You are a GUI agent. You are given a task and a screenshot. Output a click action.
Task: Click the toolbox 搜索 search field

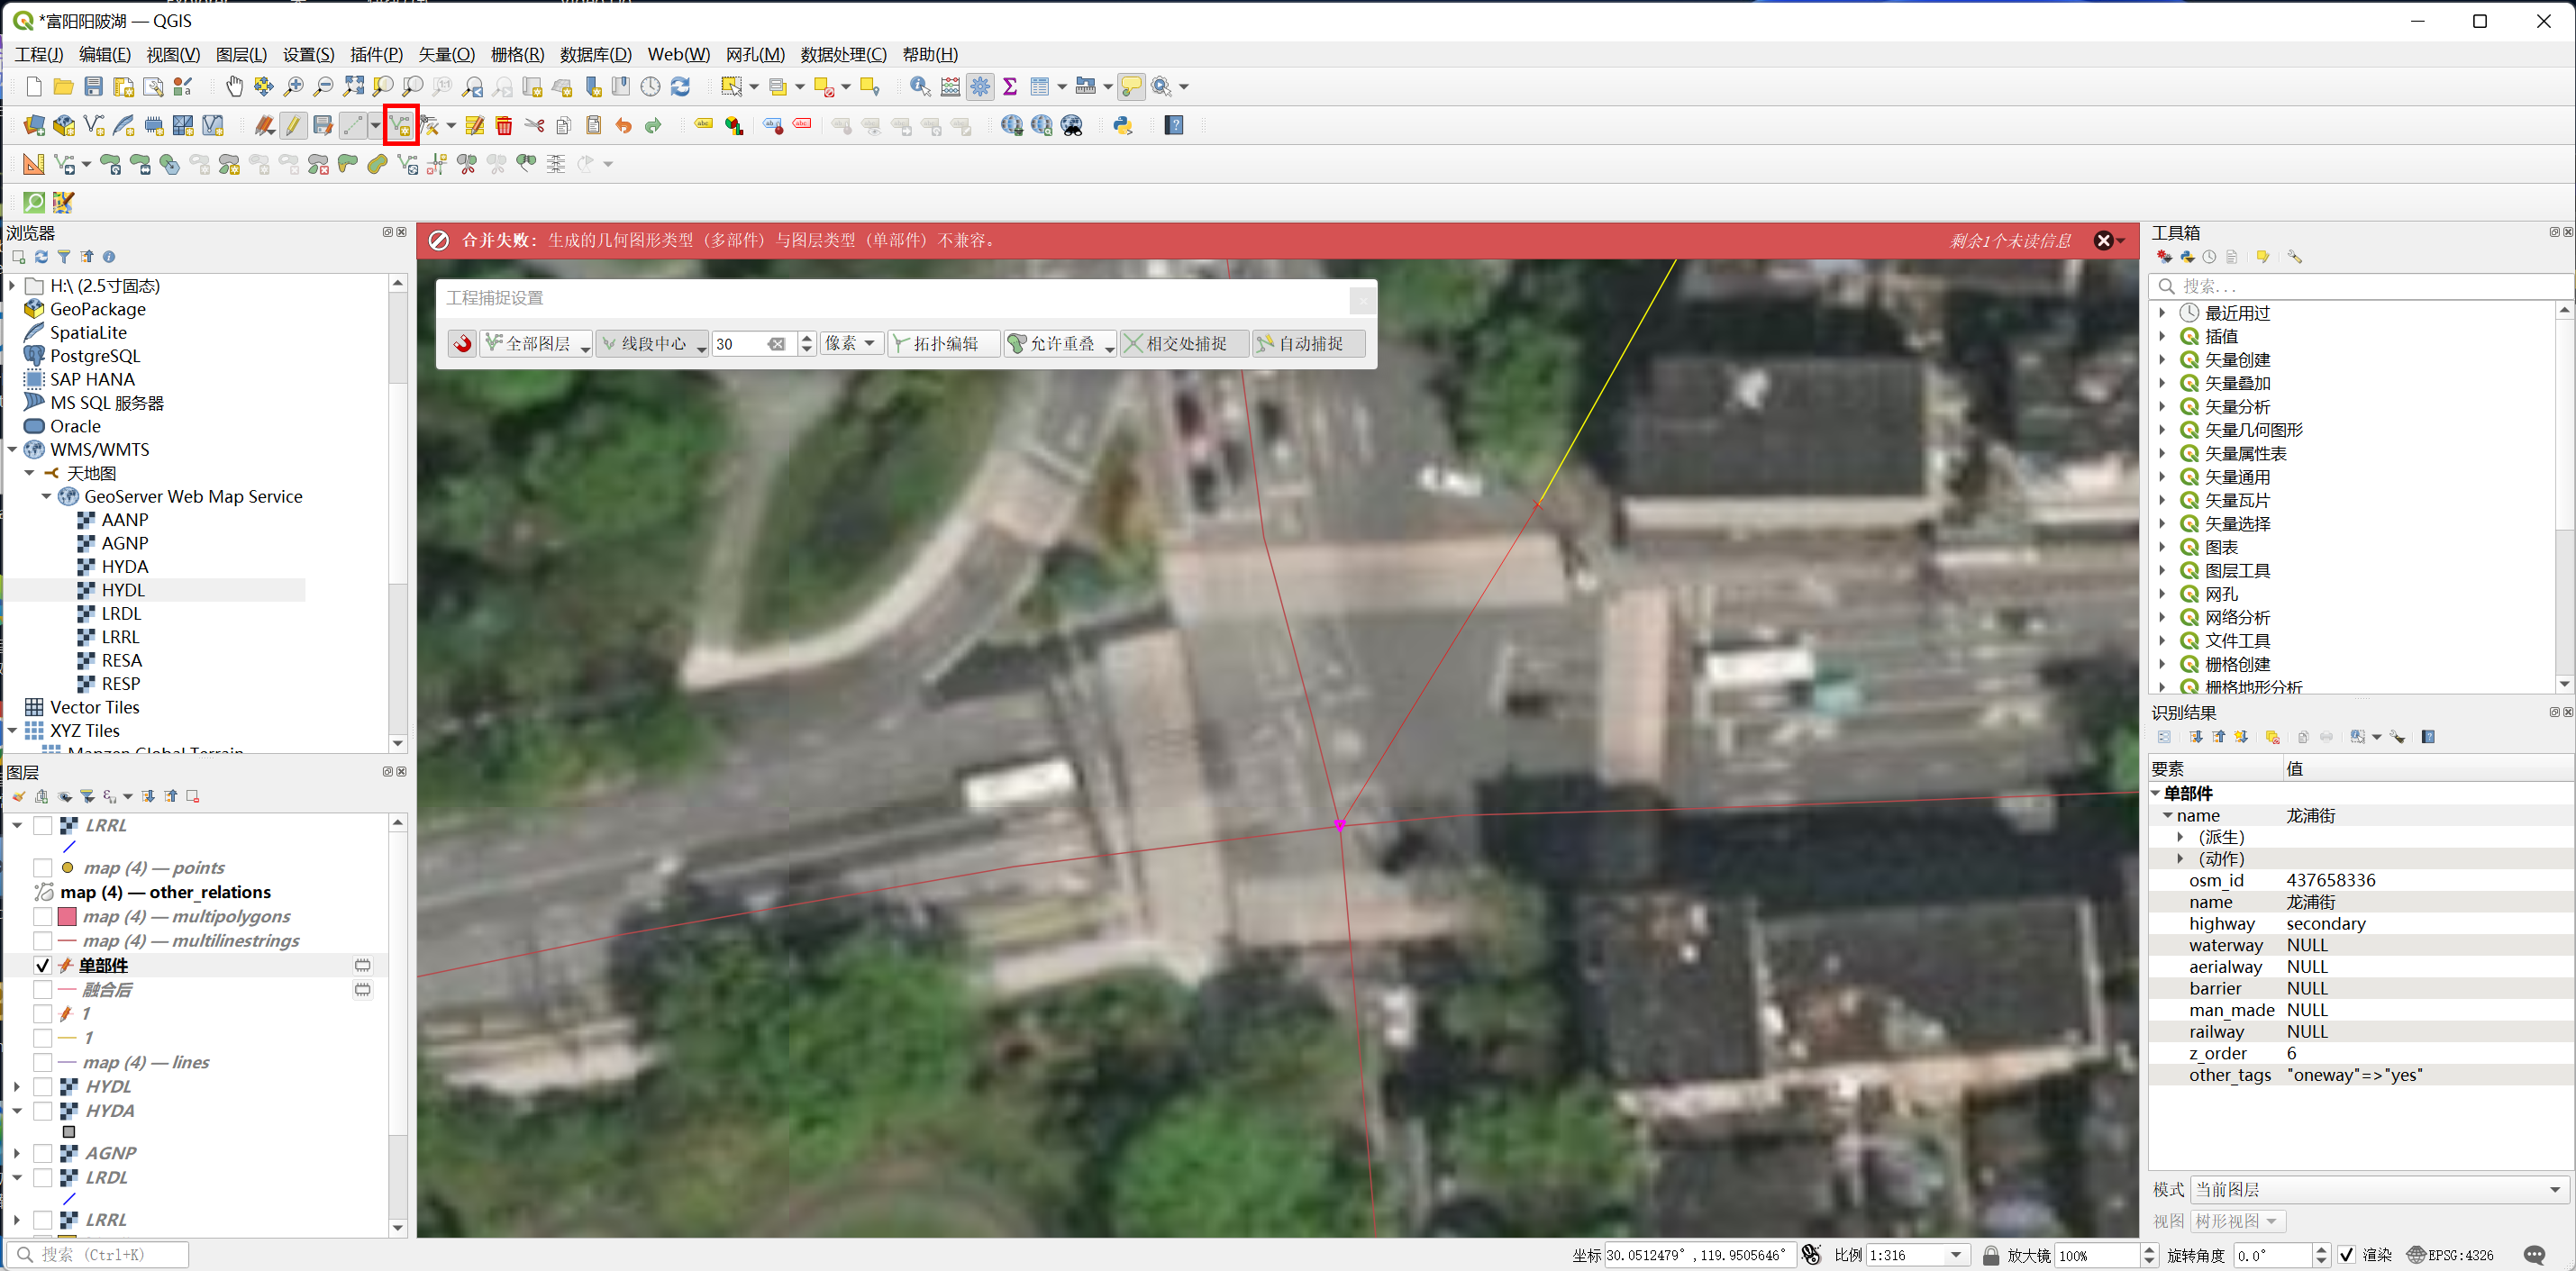[2360, 286]
